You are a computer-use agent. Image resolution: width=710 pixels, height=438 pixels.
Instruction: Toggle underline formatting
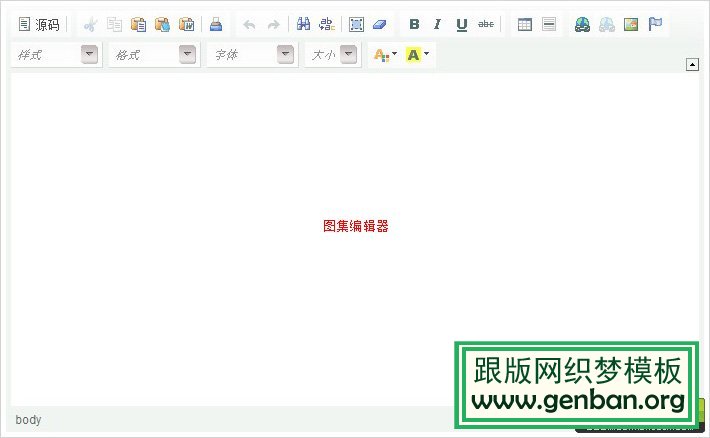click(461, 24)
